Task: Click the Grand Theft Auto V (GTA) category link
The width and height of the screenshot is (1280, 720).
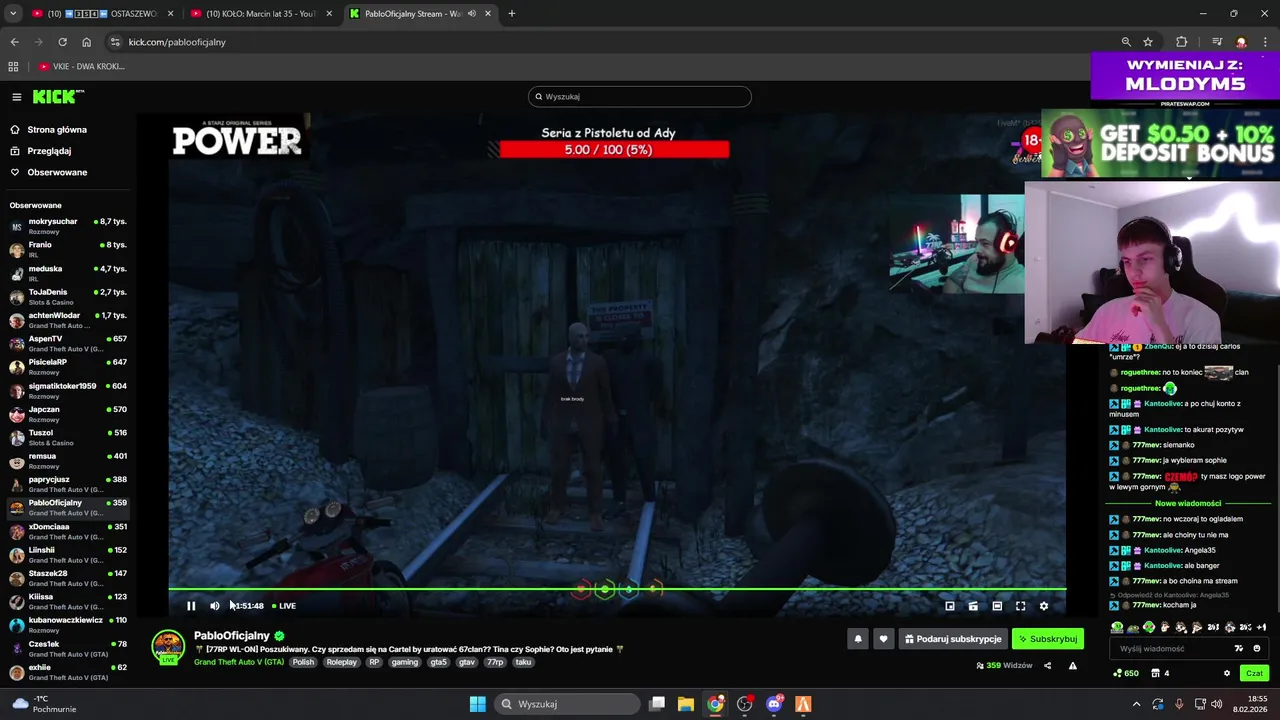Action: click(239, 662)
